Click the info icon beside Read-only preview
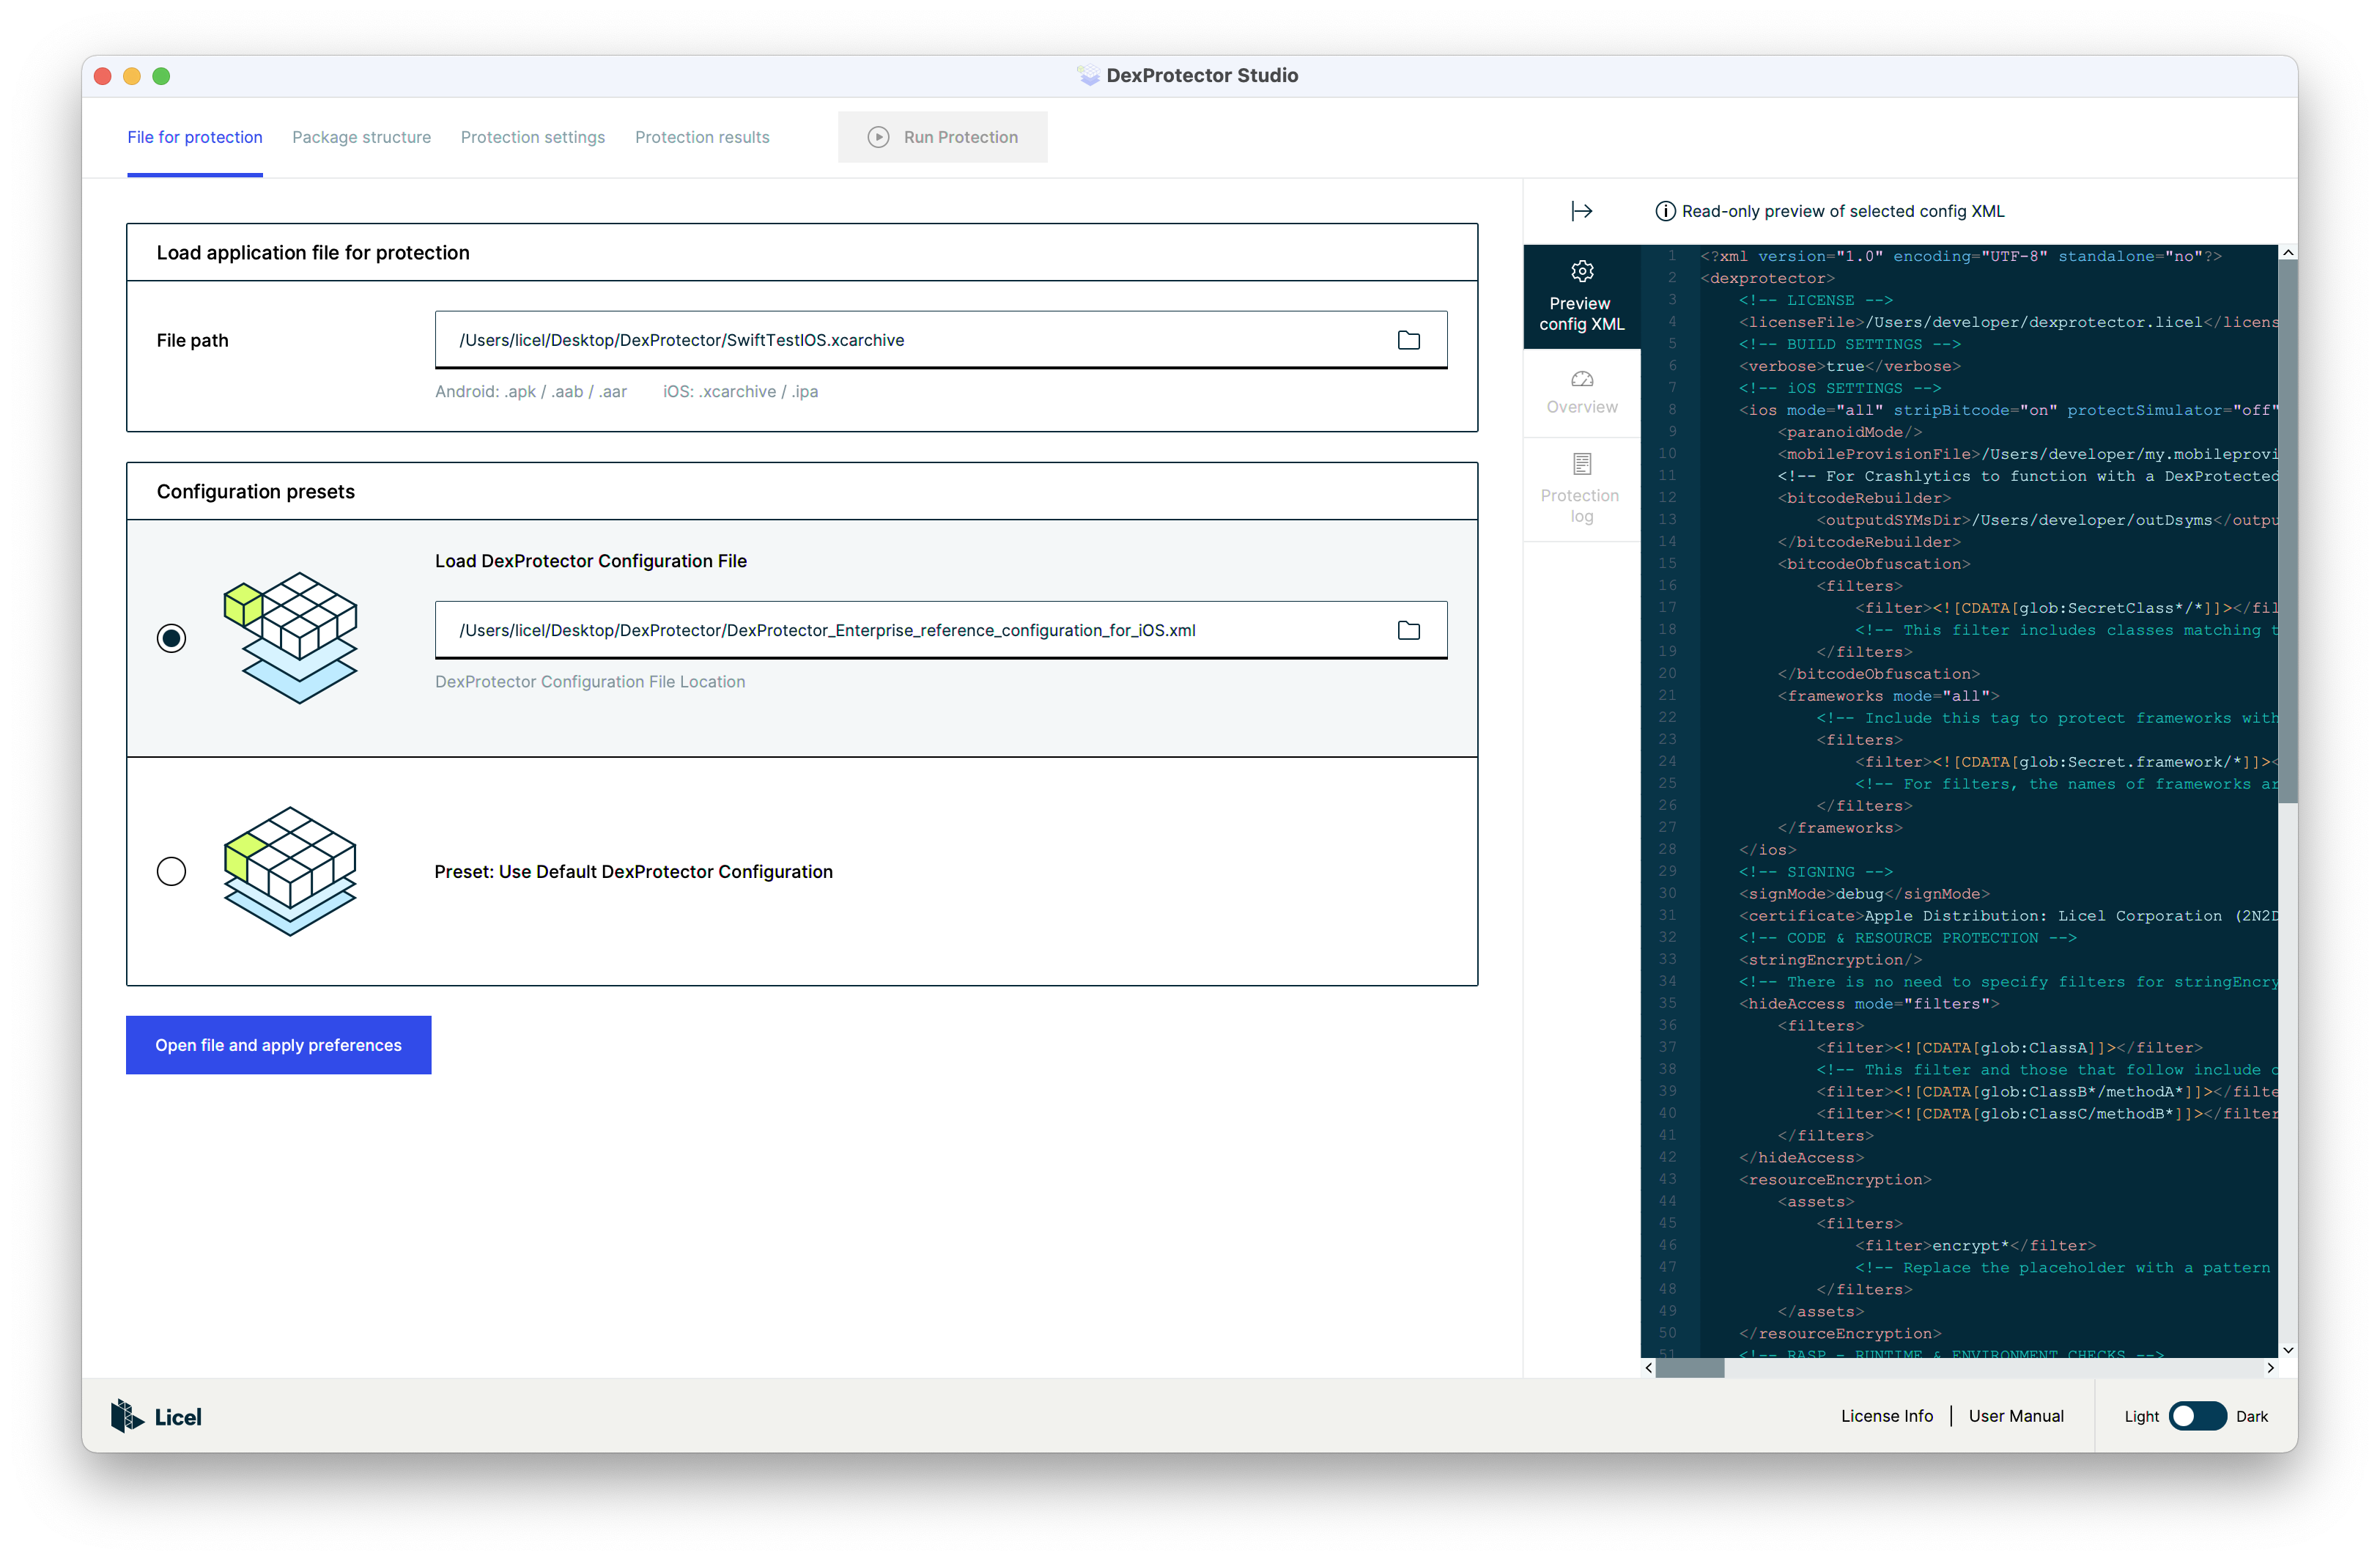 [1665, 211]
